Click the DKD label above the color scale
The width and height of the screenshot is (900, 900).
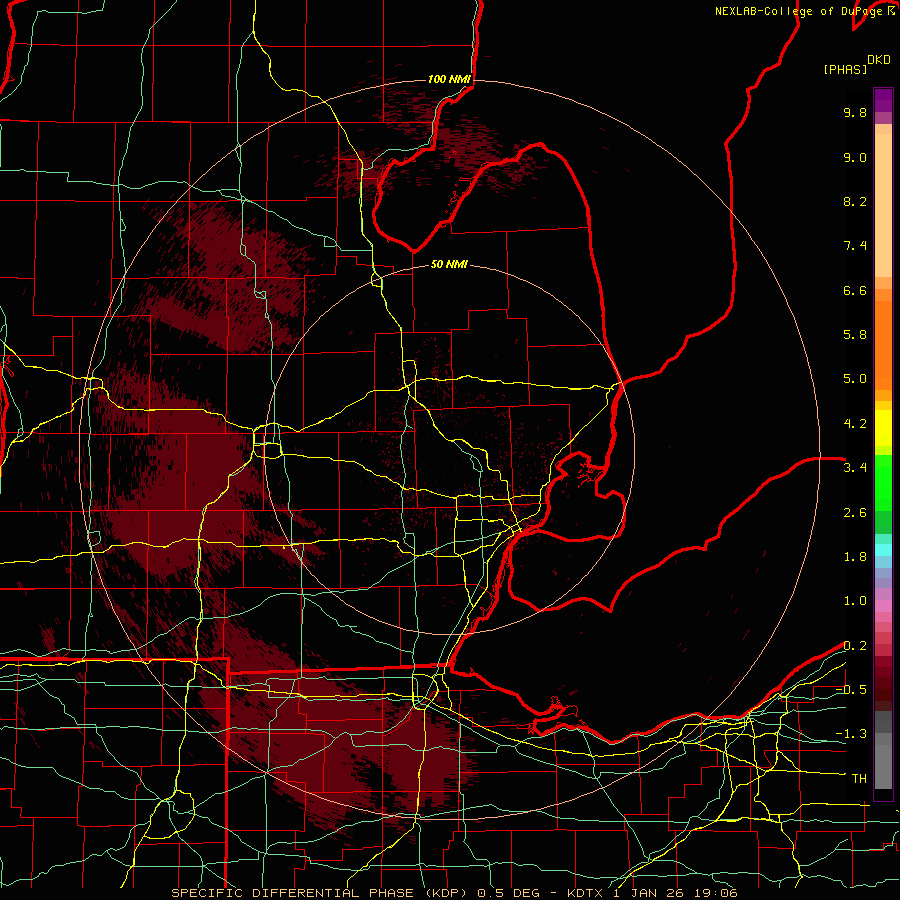coord(879,60)
